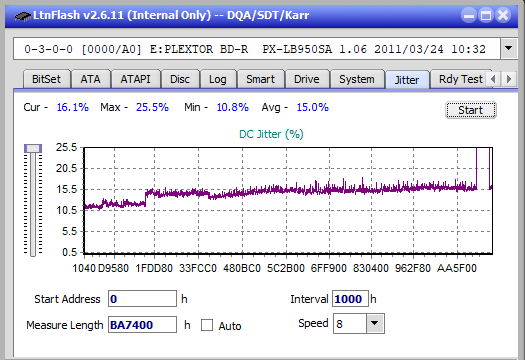The height and width of the screenshot is (360, 525).
Task: Click the Cur value 16.1%
Action: pyautogui.click(x=73, y=107)
